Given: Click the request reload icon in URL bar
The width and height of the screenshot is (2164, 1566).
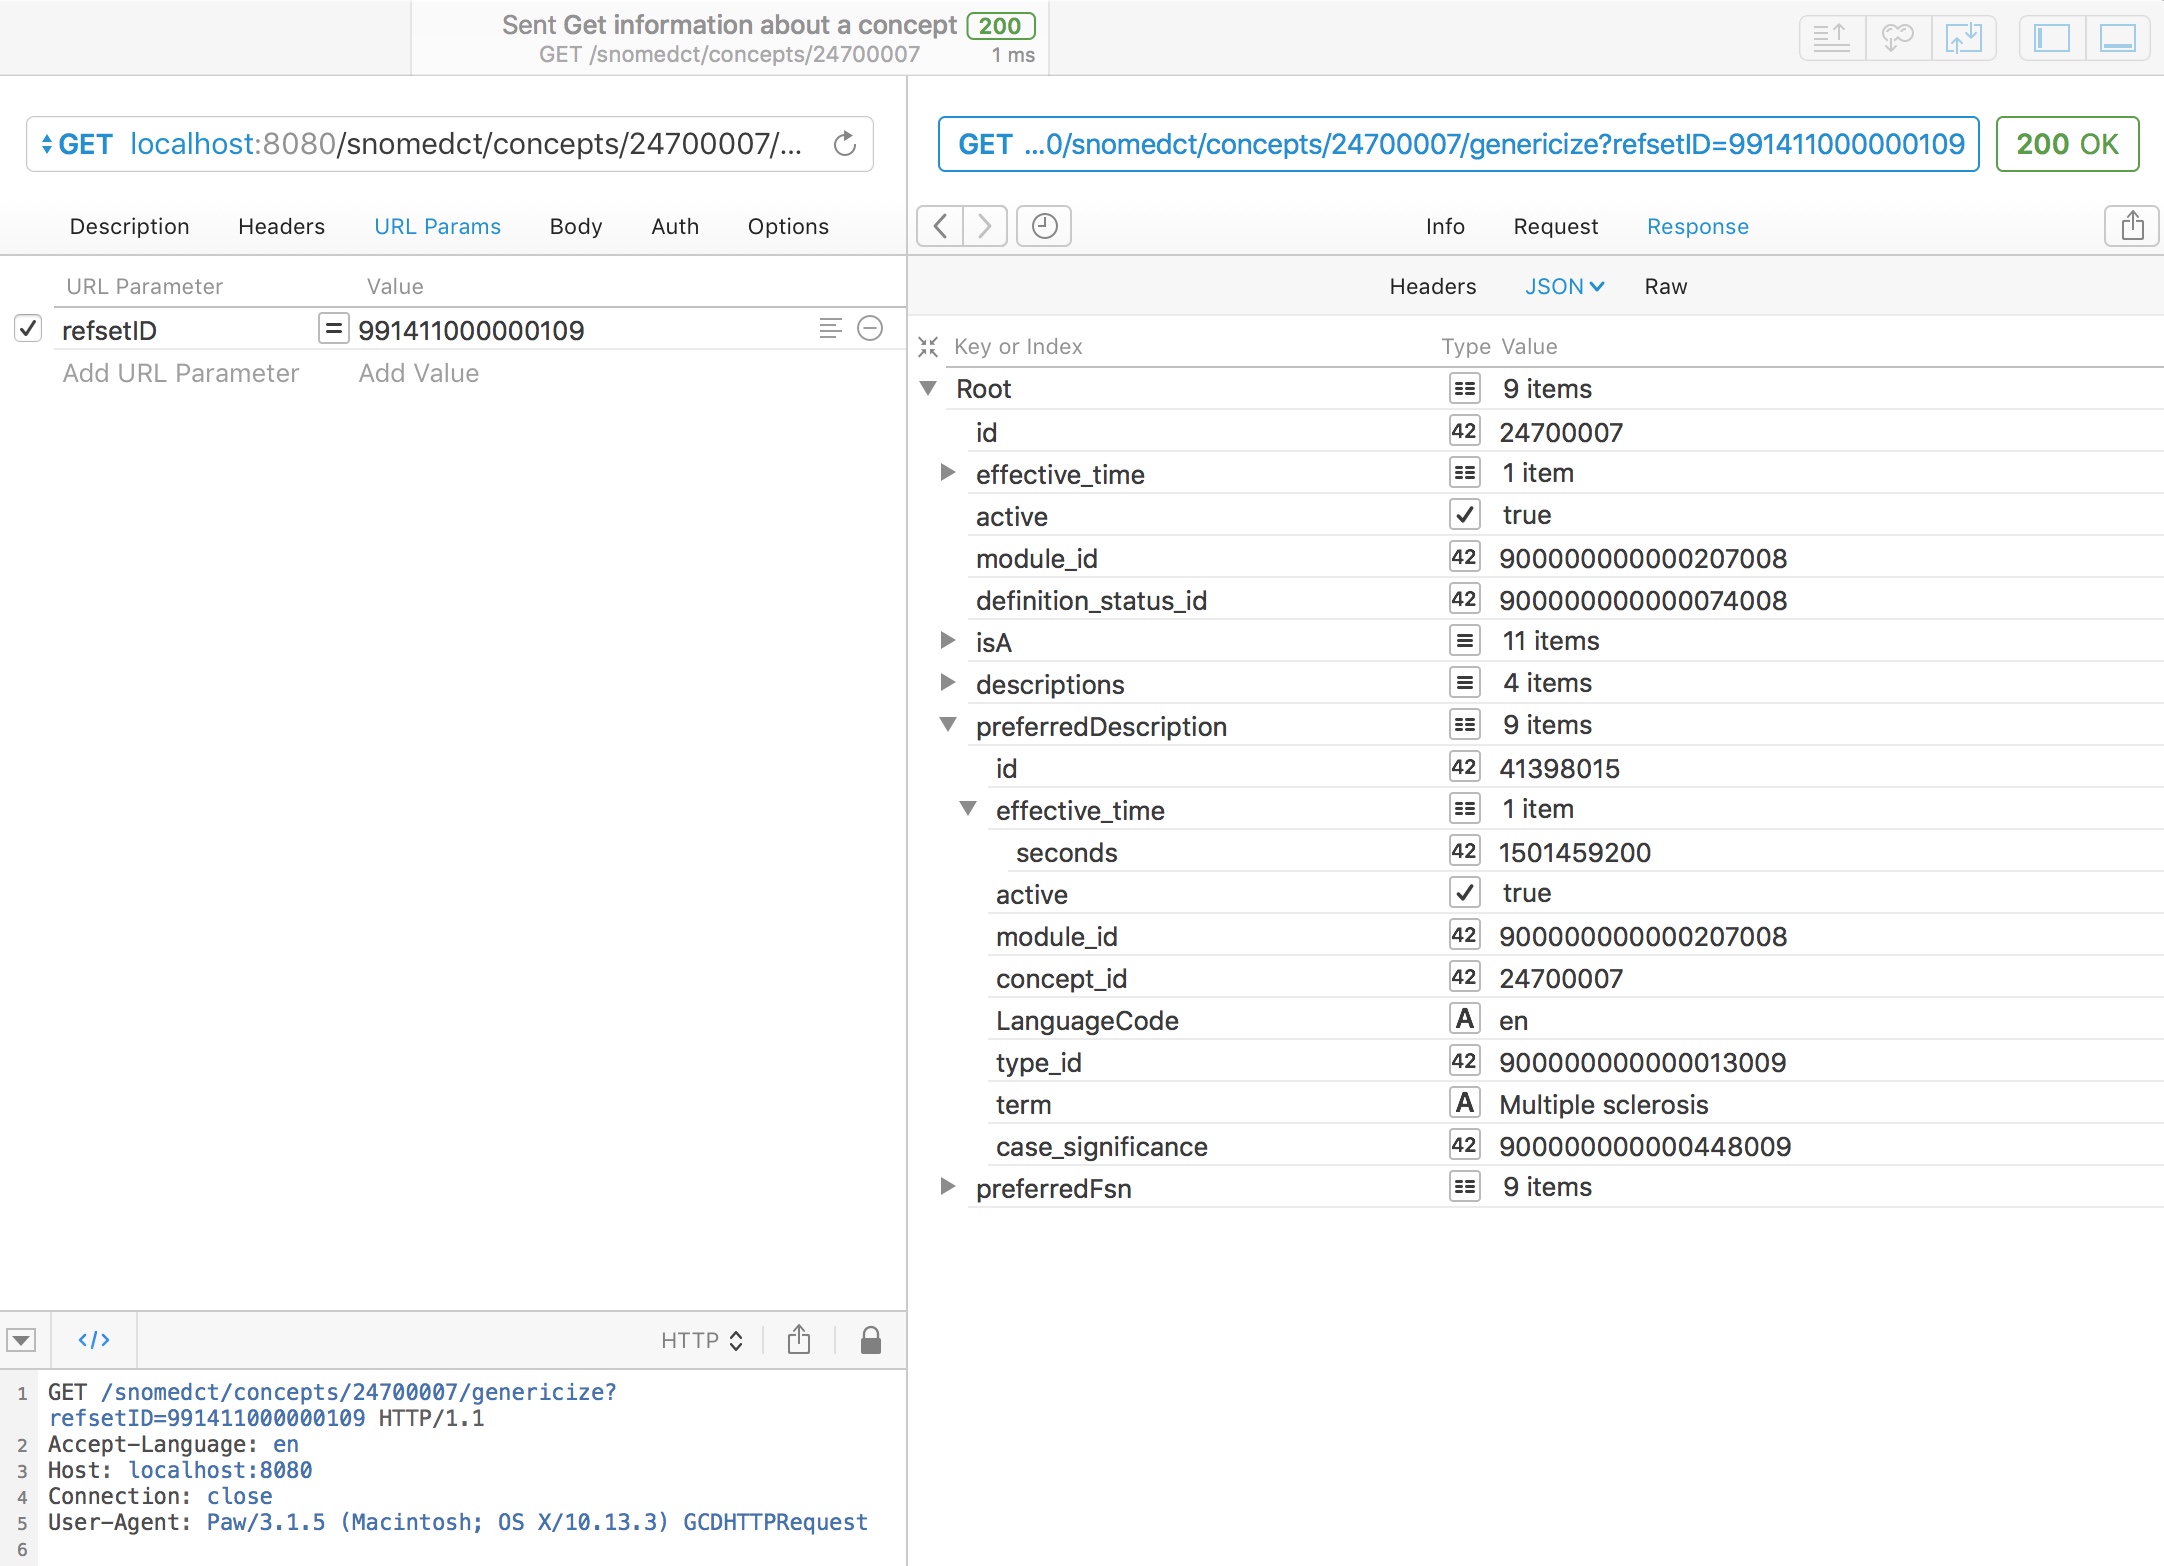Looking at the screenshot, I should [x=845, y=144].
